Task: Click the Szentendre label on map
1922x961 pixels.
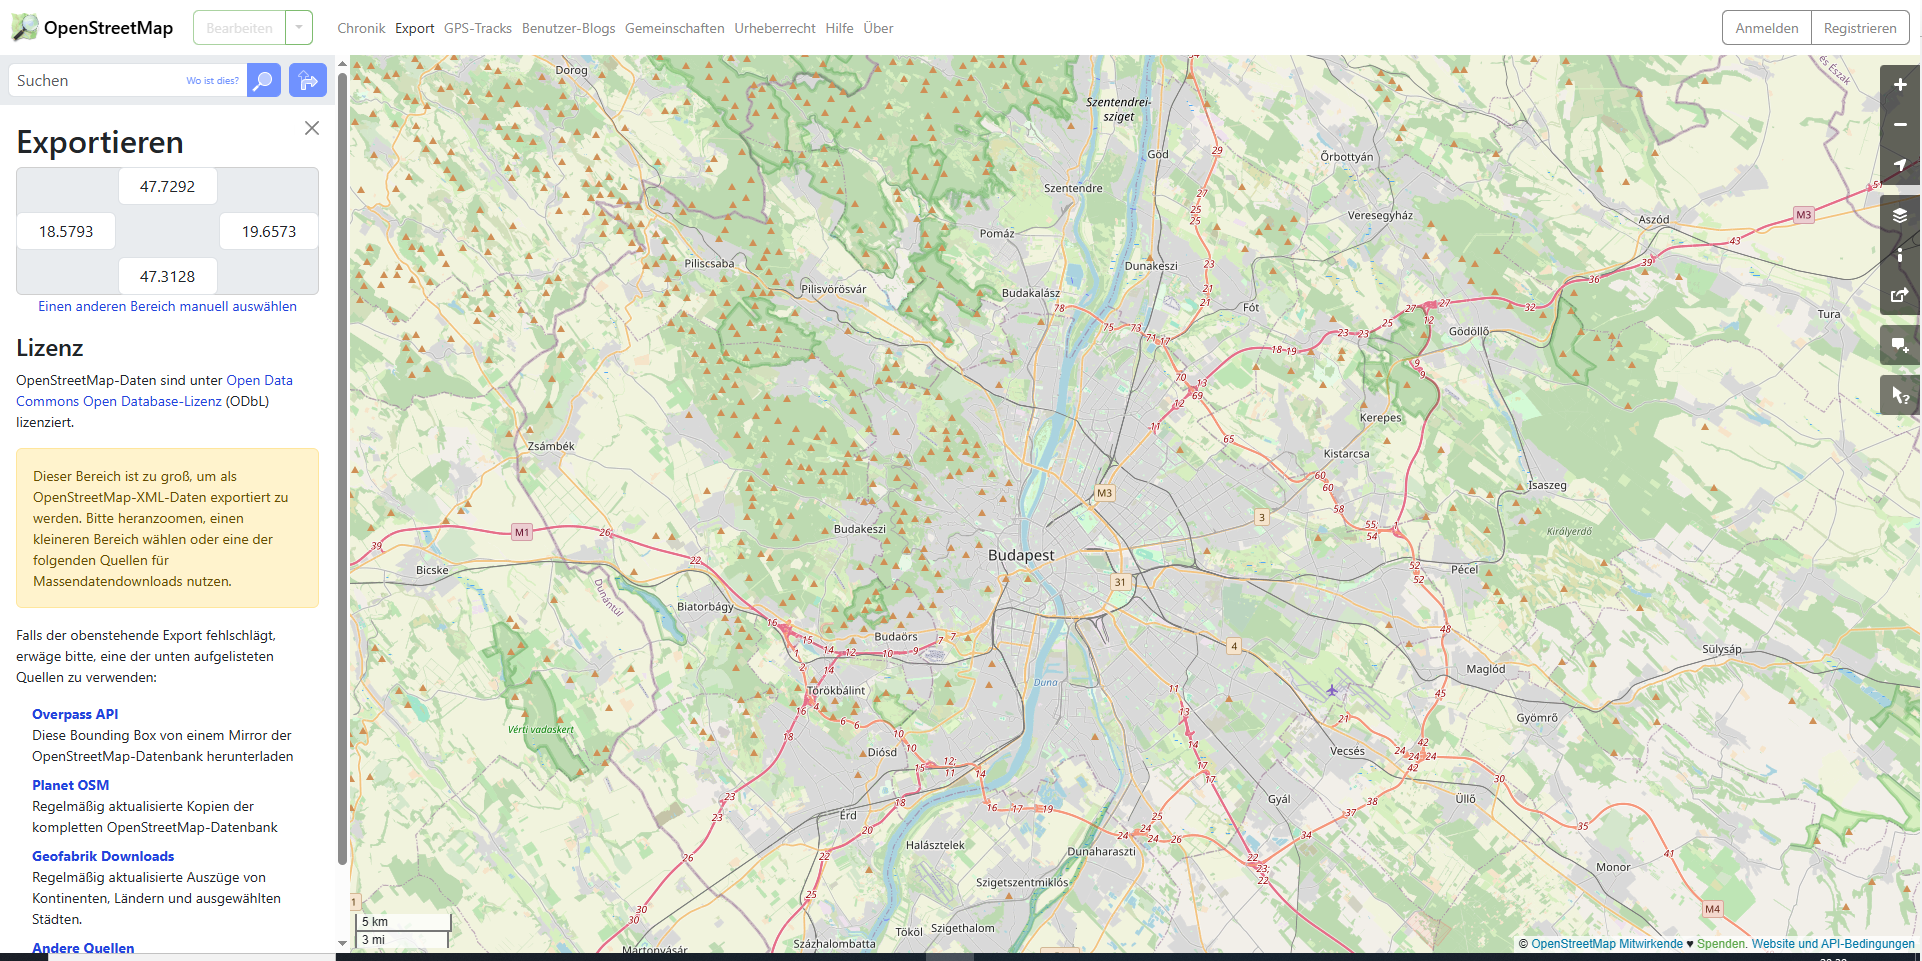Action: coord(1073,188)
